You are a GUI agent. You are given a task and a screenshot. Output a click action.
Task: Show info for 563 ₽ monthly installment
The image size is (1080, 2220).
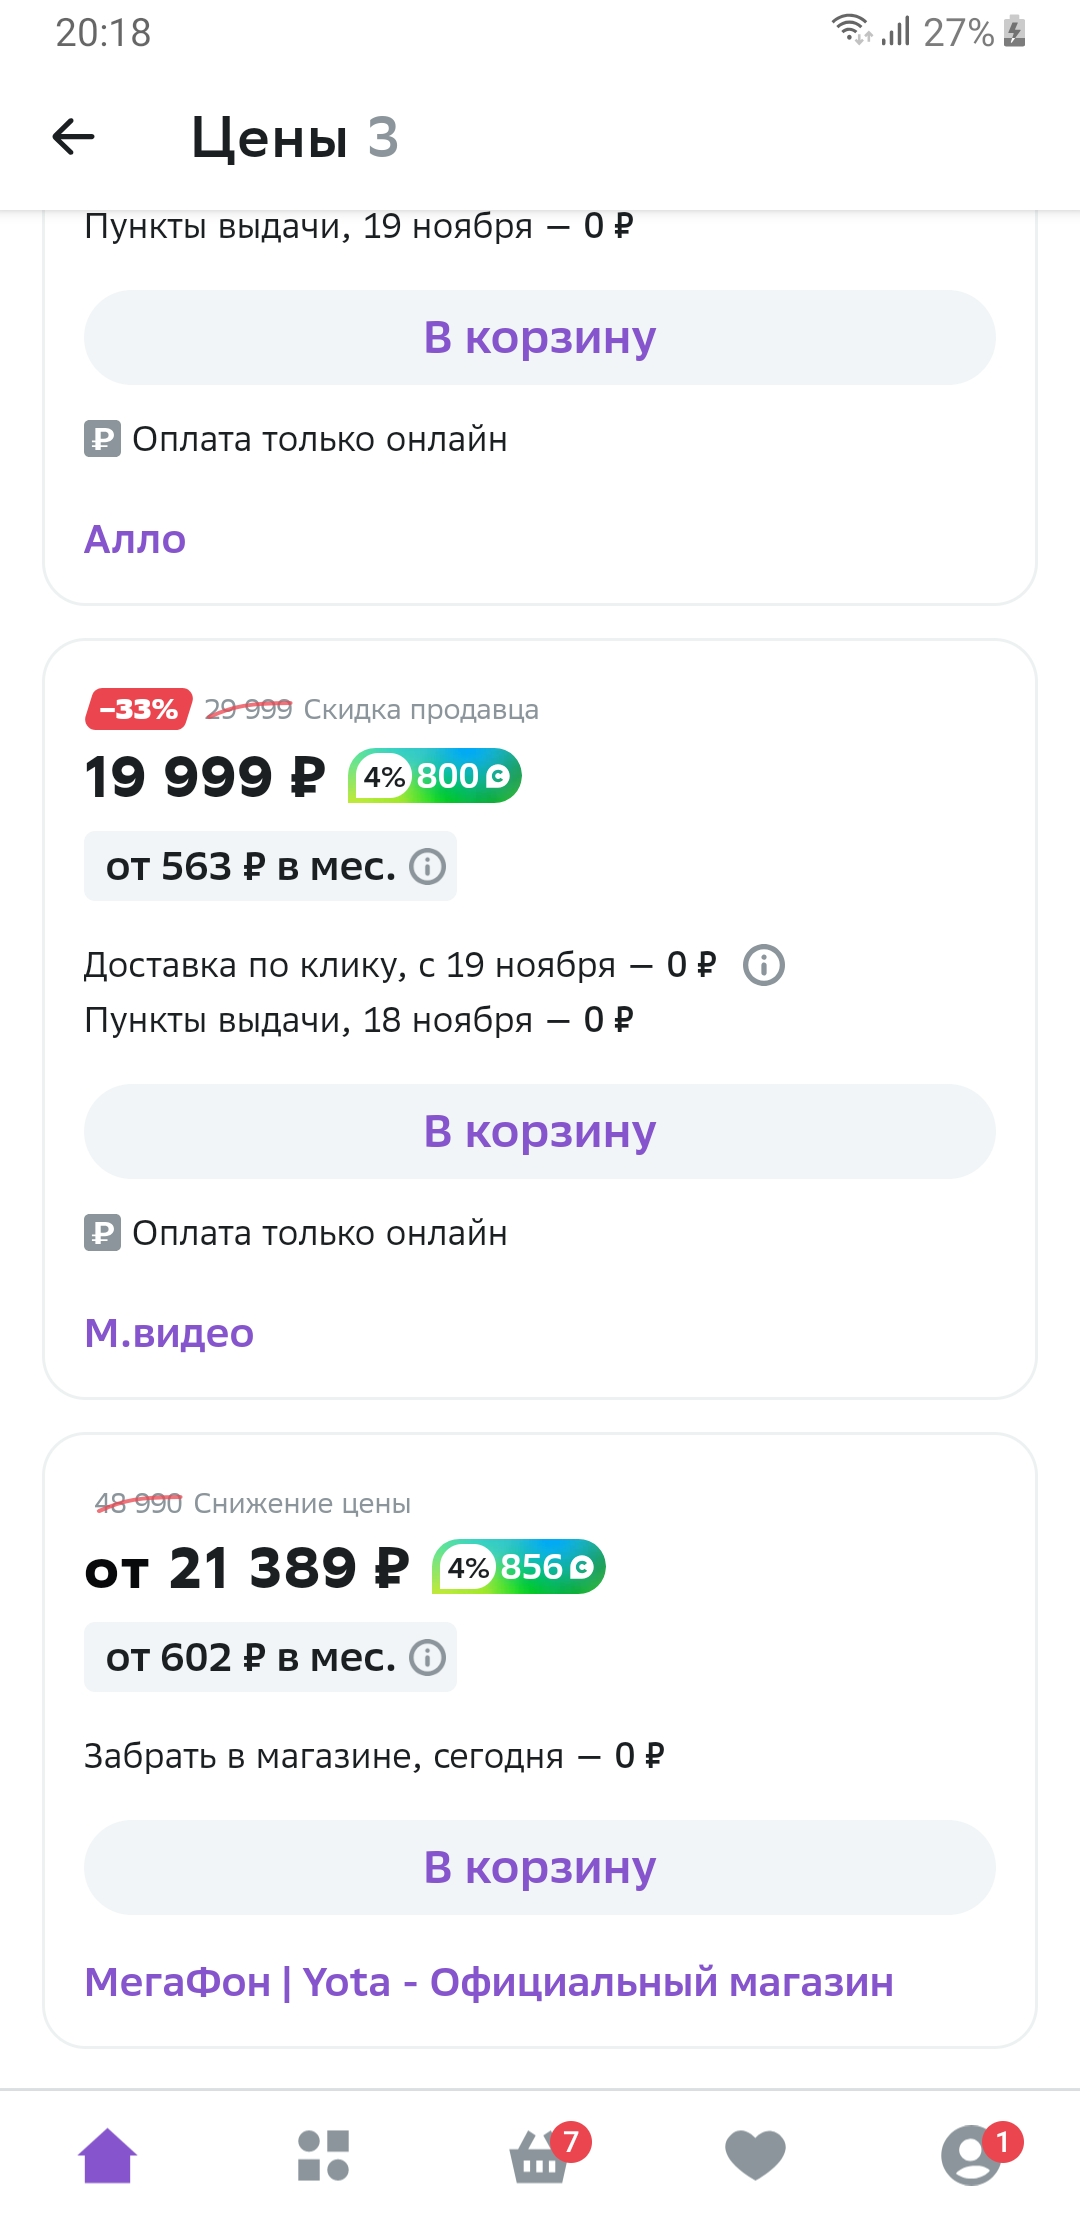coord(428,866)
